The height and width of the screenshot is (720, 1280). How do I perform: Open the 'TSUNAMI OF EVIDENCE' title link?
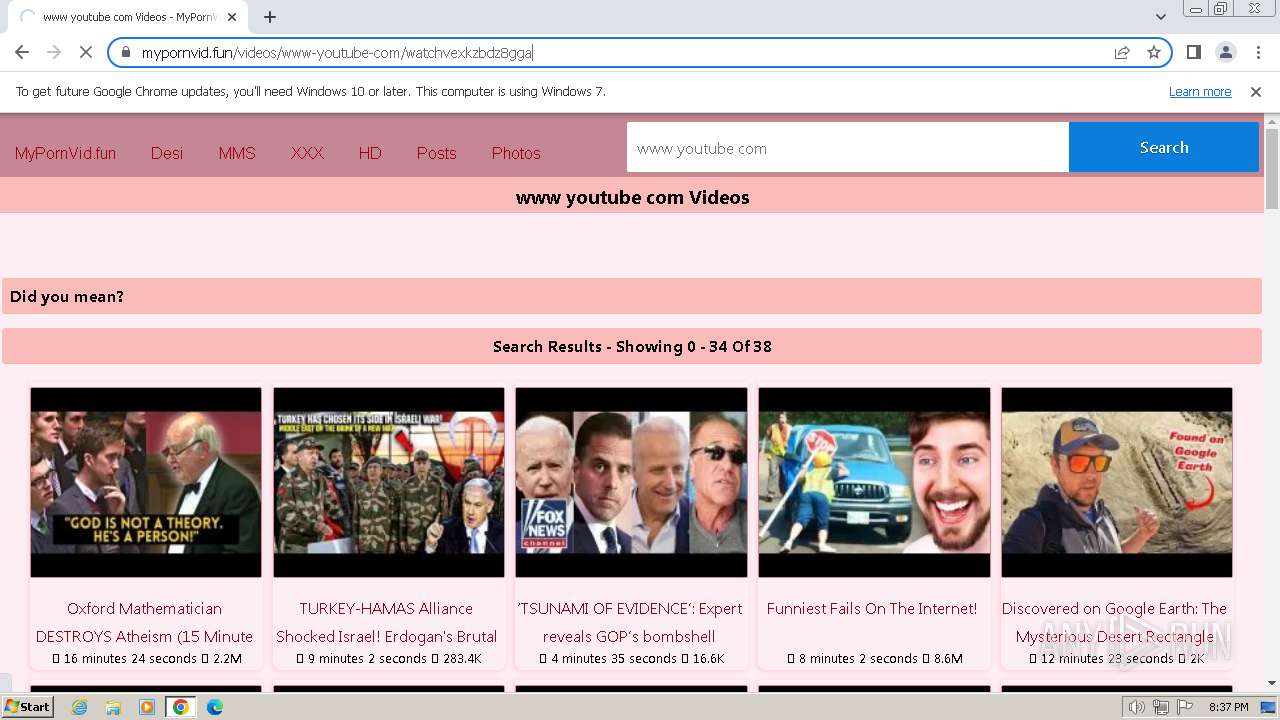click(x=630, y=622)
